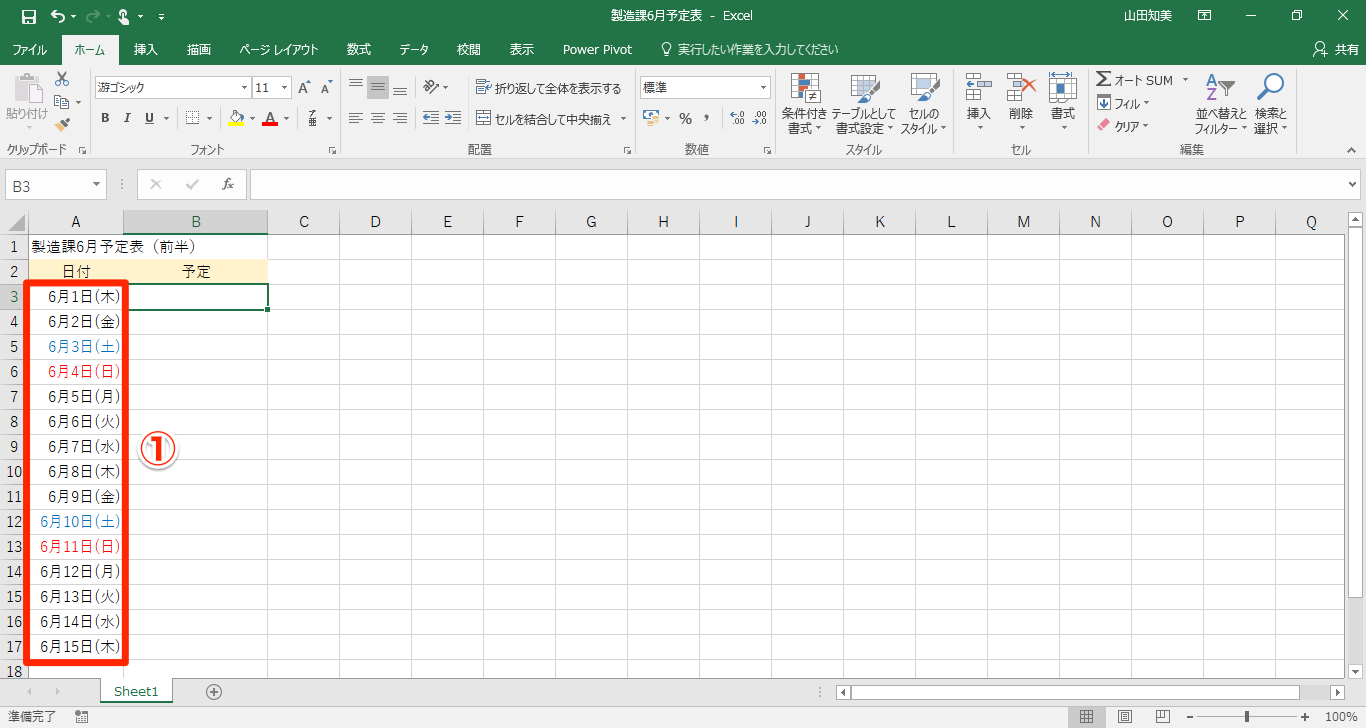
Task: Toggle italic formatting
Action: click(x=127, y=118)
